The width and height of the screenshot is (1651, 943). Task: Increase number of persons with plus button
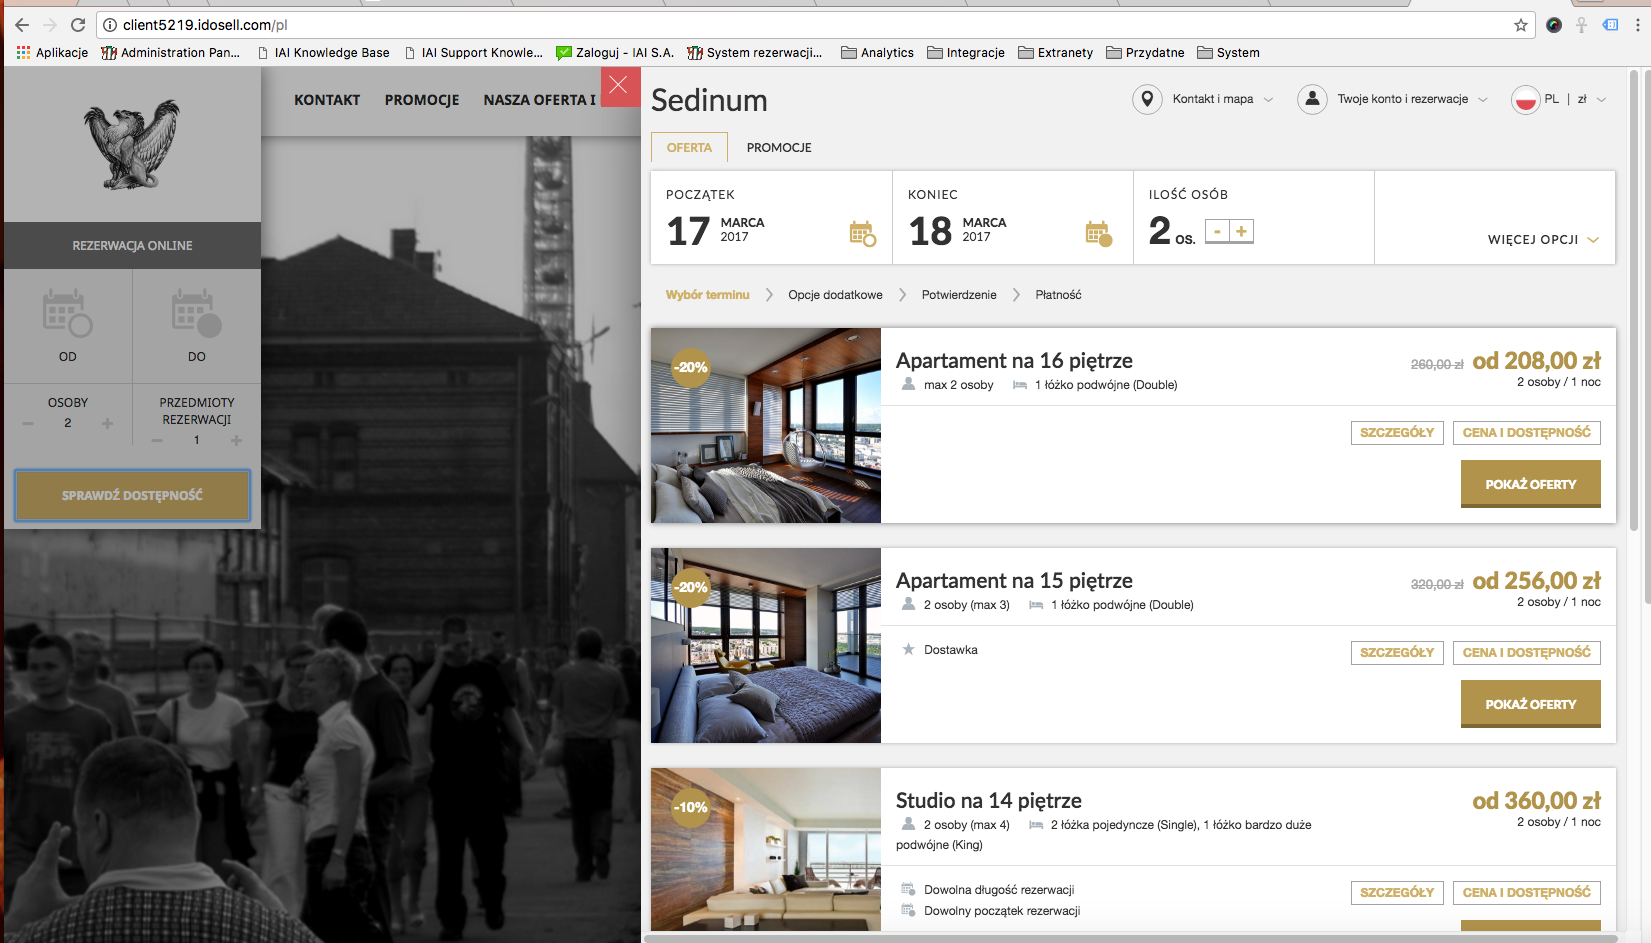pos(1241,231)
